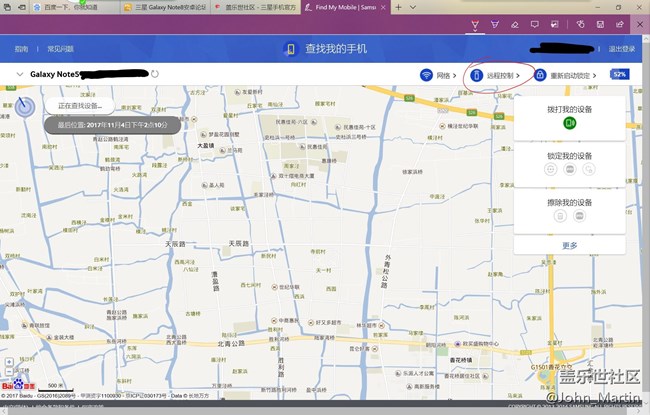Click the green ring my device icon
650x415 pixels.
click(x=570, y=123)
